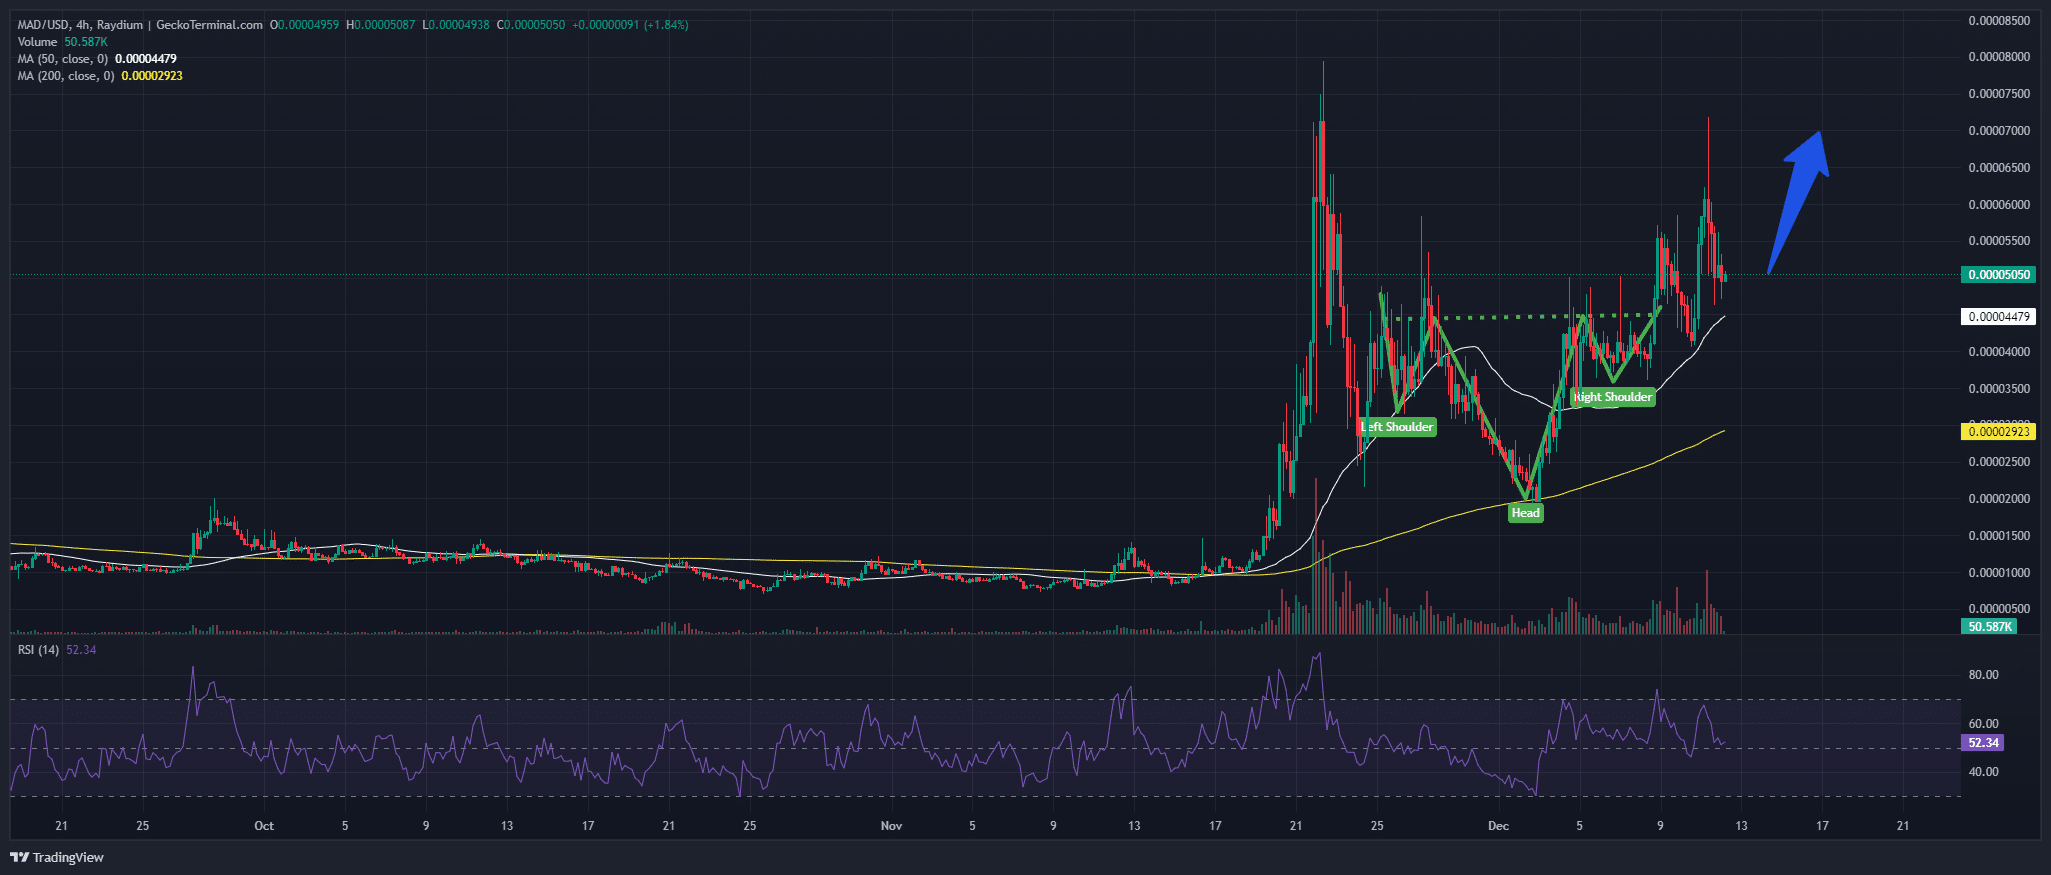Click the MA 200 legend value 0.00002923

152,76
